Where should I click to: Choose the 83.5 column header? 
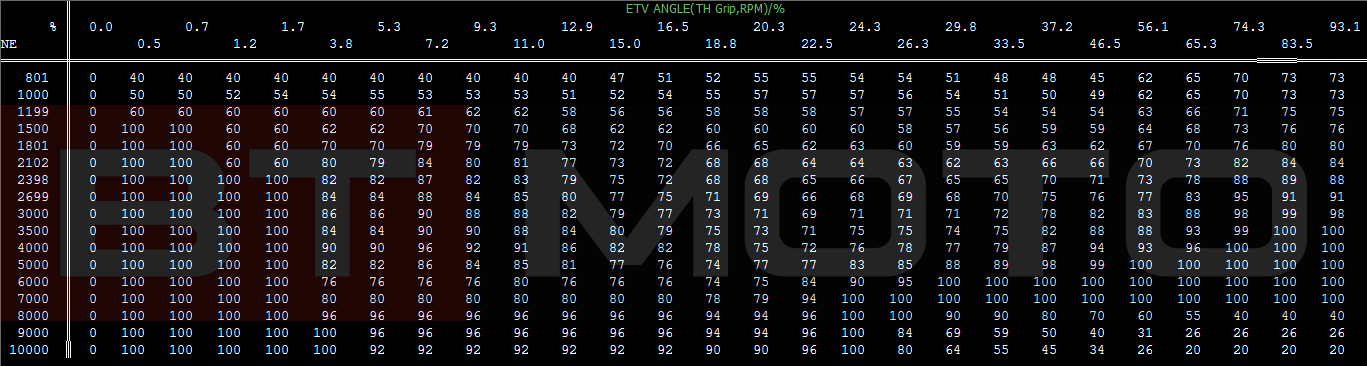coord(1297,44)
